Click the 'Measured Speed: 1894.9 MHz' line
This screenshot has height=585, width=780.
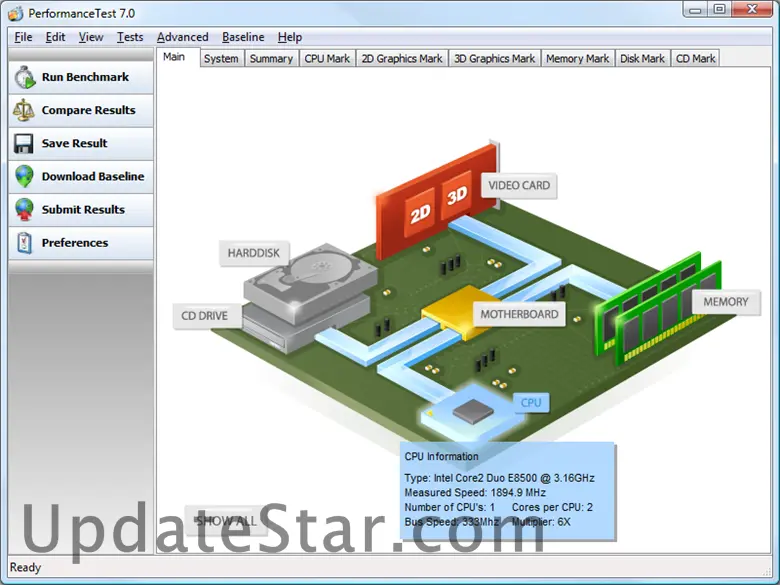pos(475,492)
